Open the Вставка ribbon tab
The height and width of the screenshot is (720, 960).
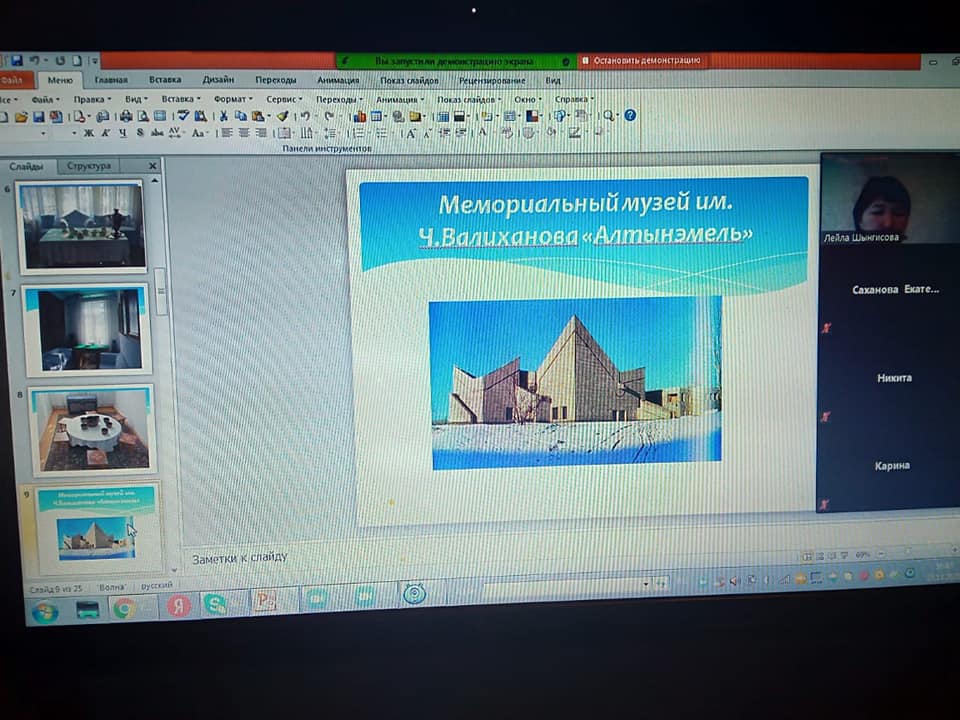pyautogui.click(x=165, y=80)
